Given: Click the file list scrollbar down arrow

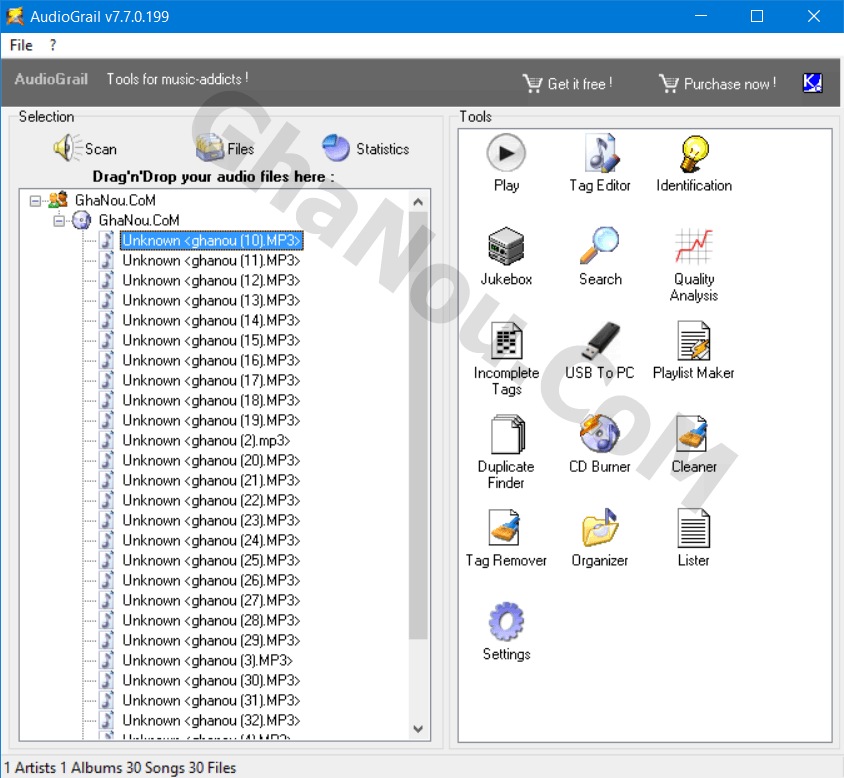Looking at the screenshot, I should [418, 729].
